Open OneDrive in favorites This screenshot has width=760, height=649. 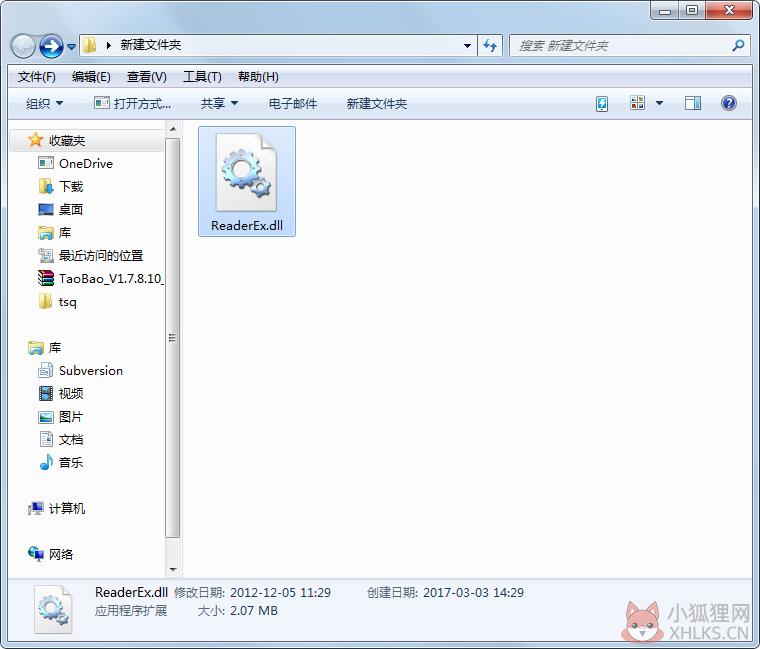[86, 163]
